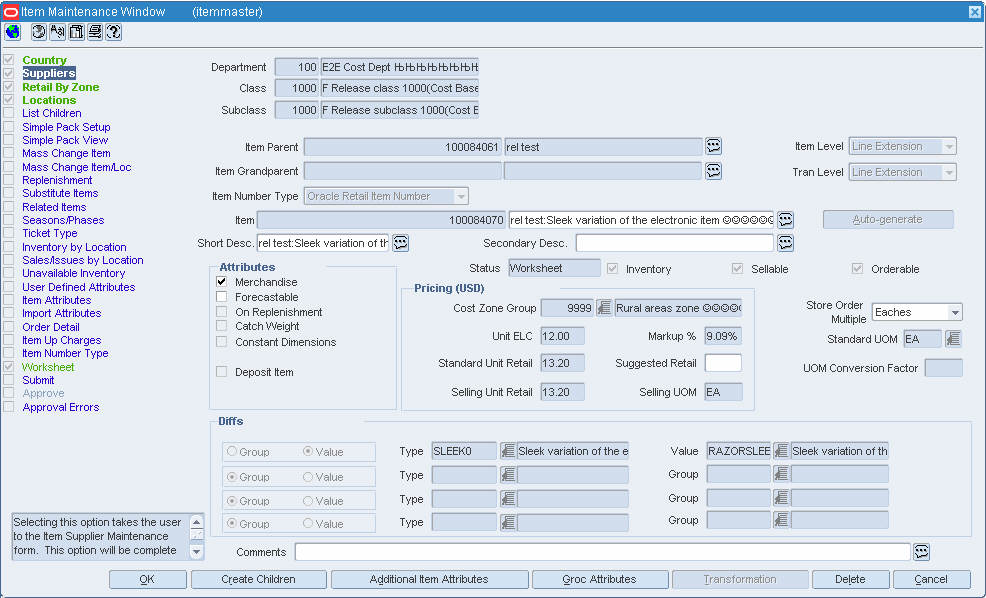Open the Item Number Type dropdown
This screenshot has height=598, width=986.
coord(462,196)
